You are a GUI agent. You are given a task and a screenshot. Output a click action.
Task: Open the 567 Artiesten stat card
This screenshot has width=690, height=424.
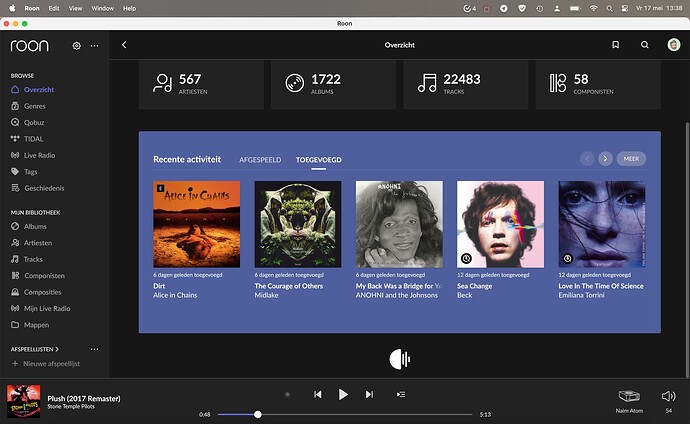[x=201, y=84]
